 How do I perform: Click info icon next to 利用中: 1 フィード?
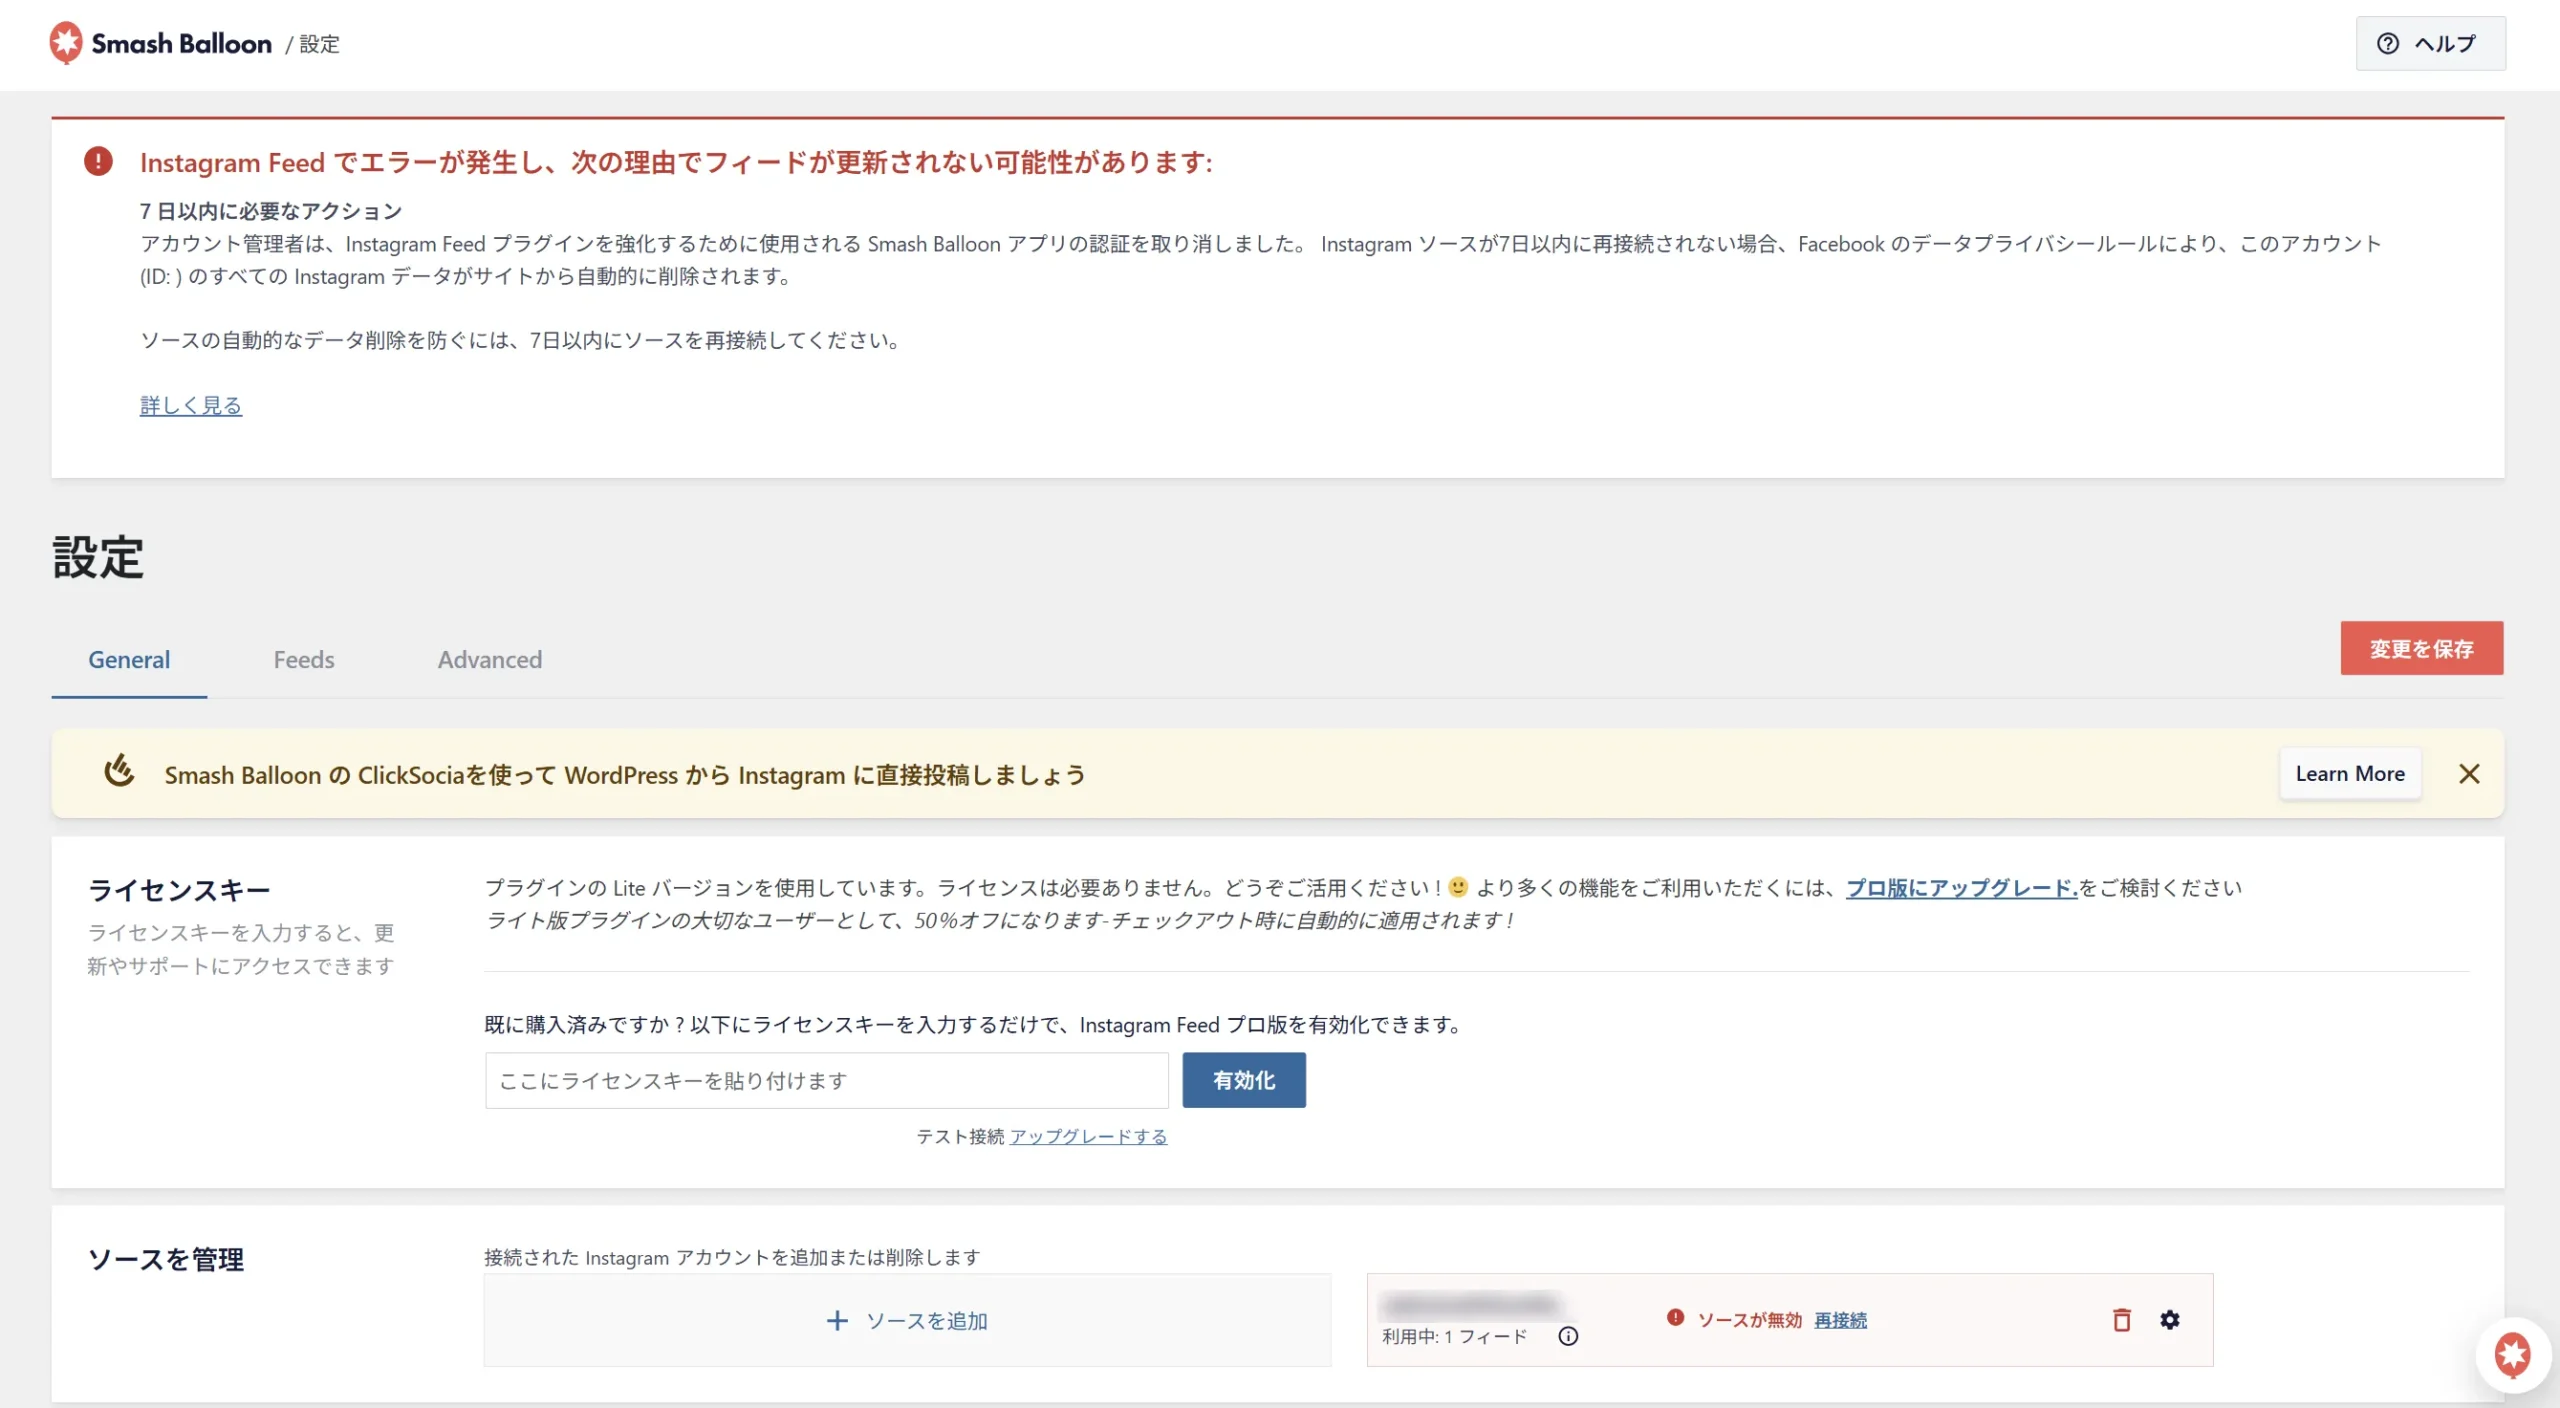coord(1568,1336)
